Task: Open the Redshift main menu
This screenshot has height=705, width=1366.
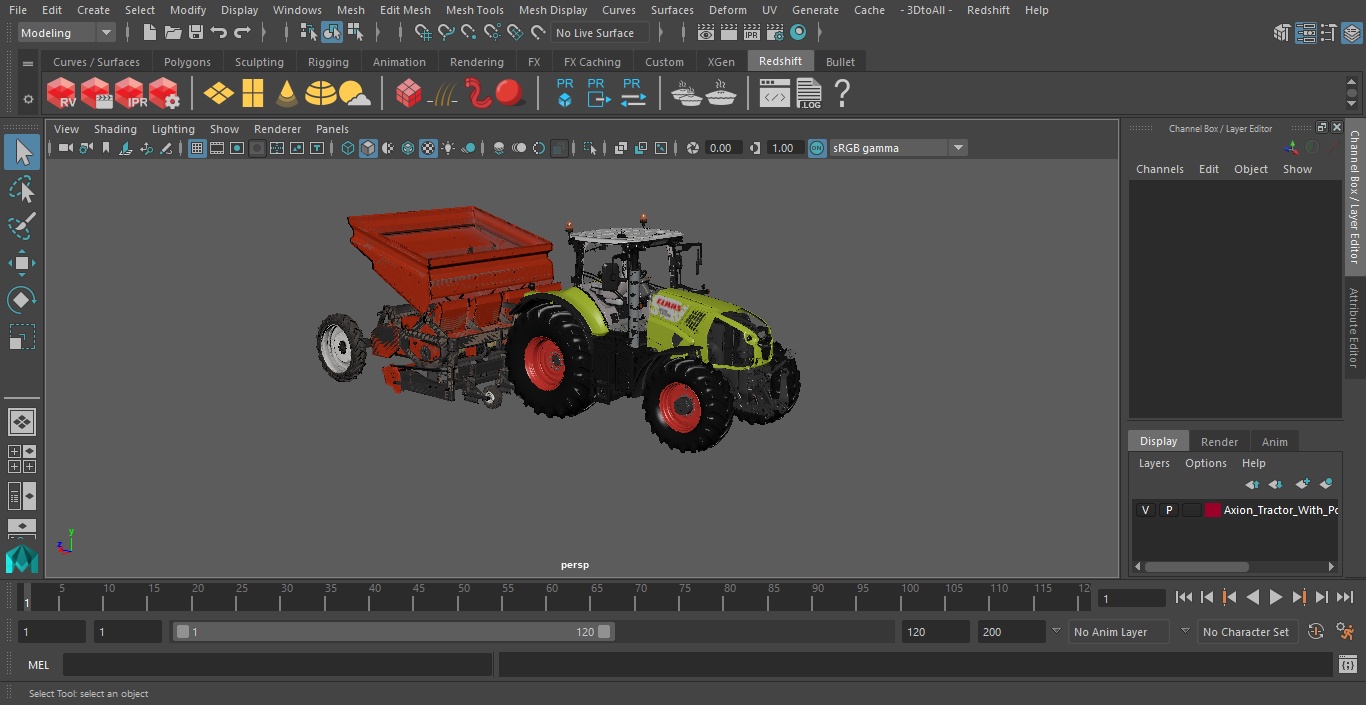Action: click(x=988, y=10)
